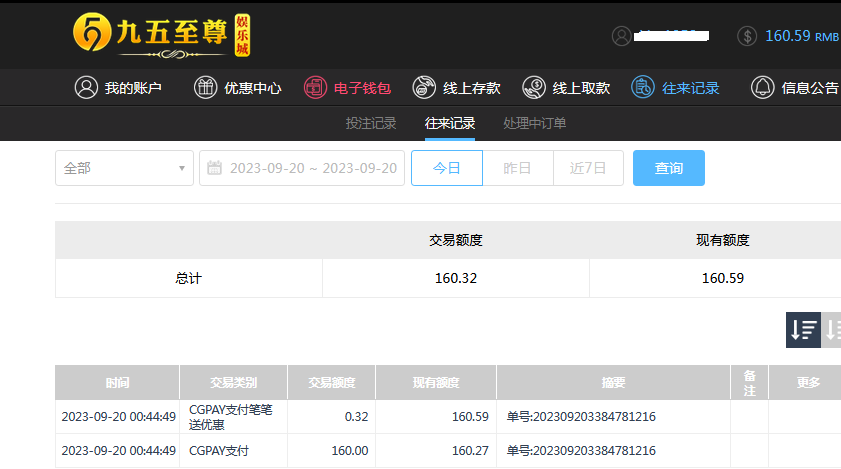Select the 今日 date filter
This screenshot has width=841, height=469.
pyautogui.click(x=447, y=168)
